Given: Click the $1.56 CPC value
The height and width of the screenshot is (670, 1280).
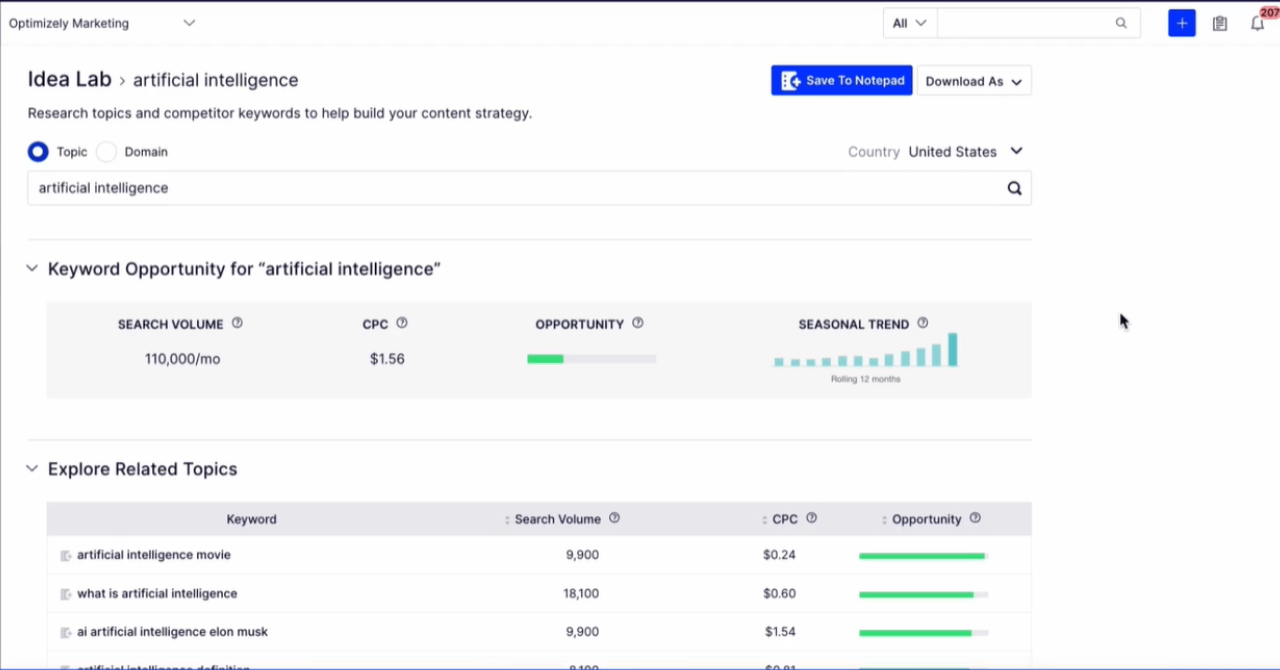Looking at the screenshot, I should (387, 359).
